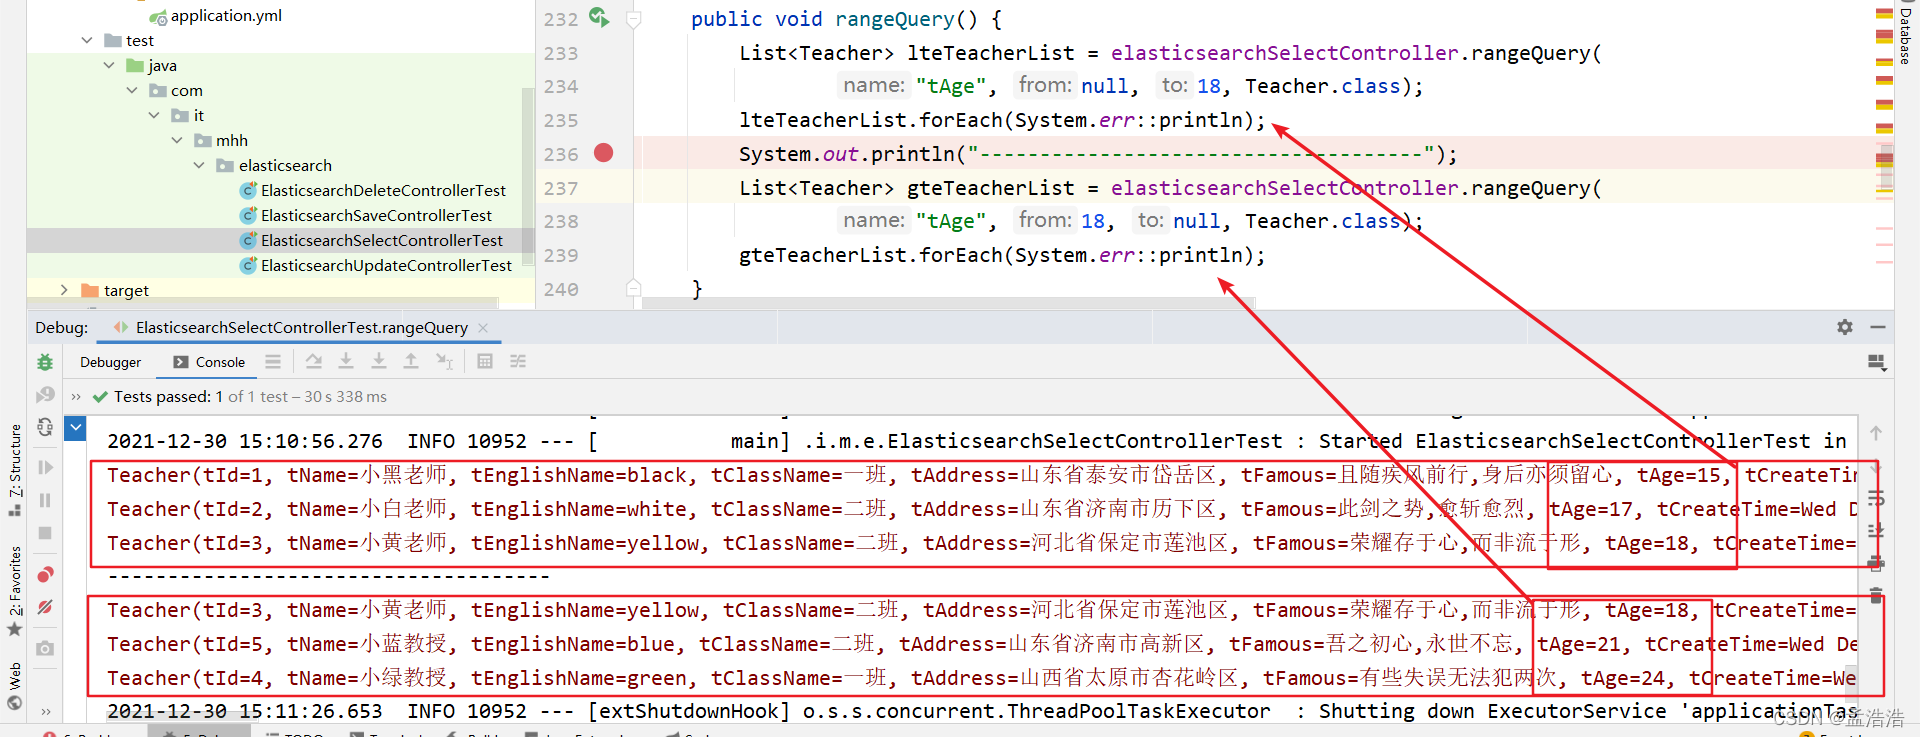Click the Run to Cursor icon
This screenshot has width=1920, height=737.
coord(444,362)
